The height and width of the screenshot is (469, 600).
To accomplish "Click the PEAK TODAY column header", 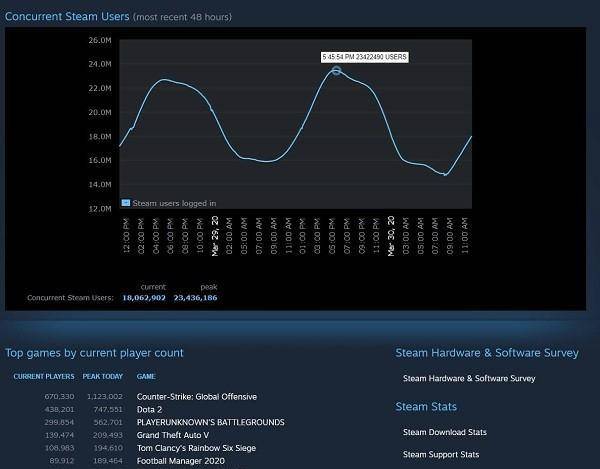I will (x=102, y=377).
